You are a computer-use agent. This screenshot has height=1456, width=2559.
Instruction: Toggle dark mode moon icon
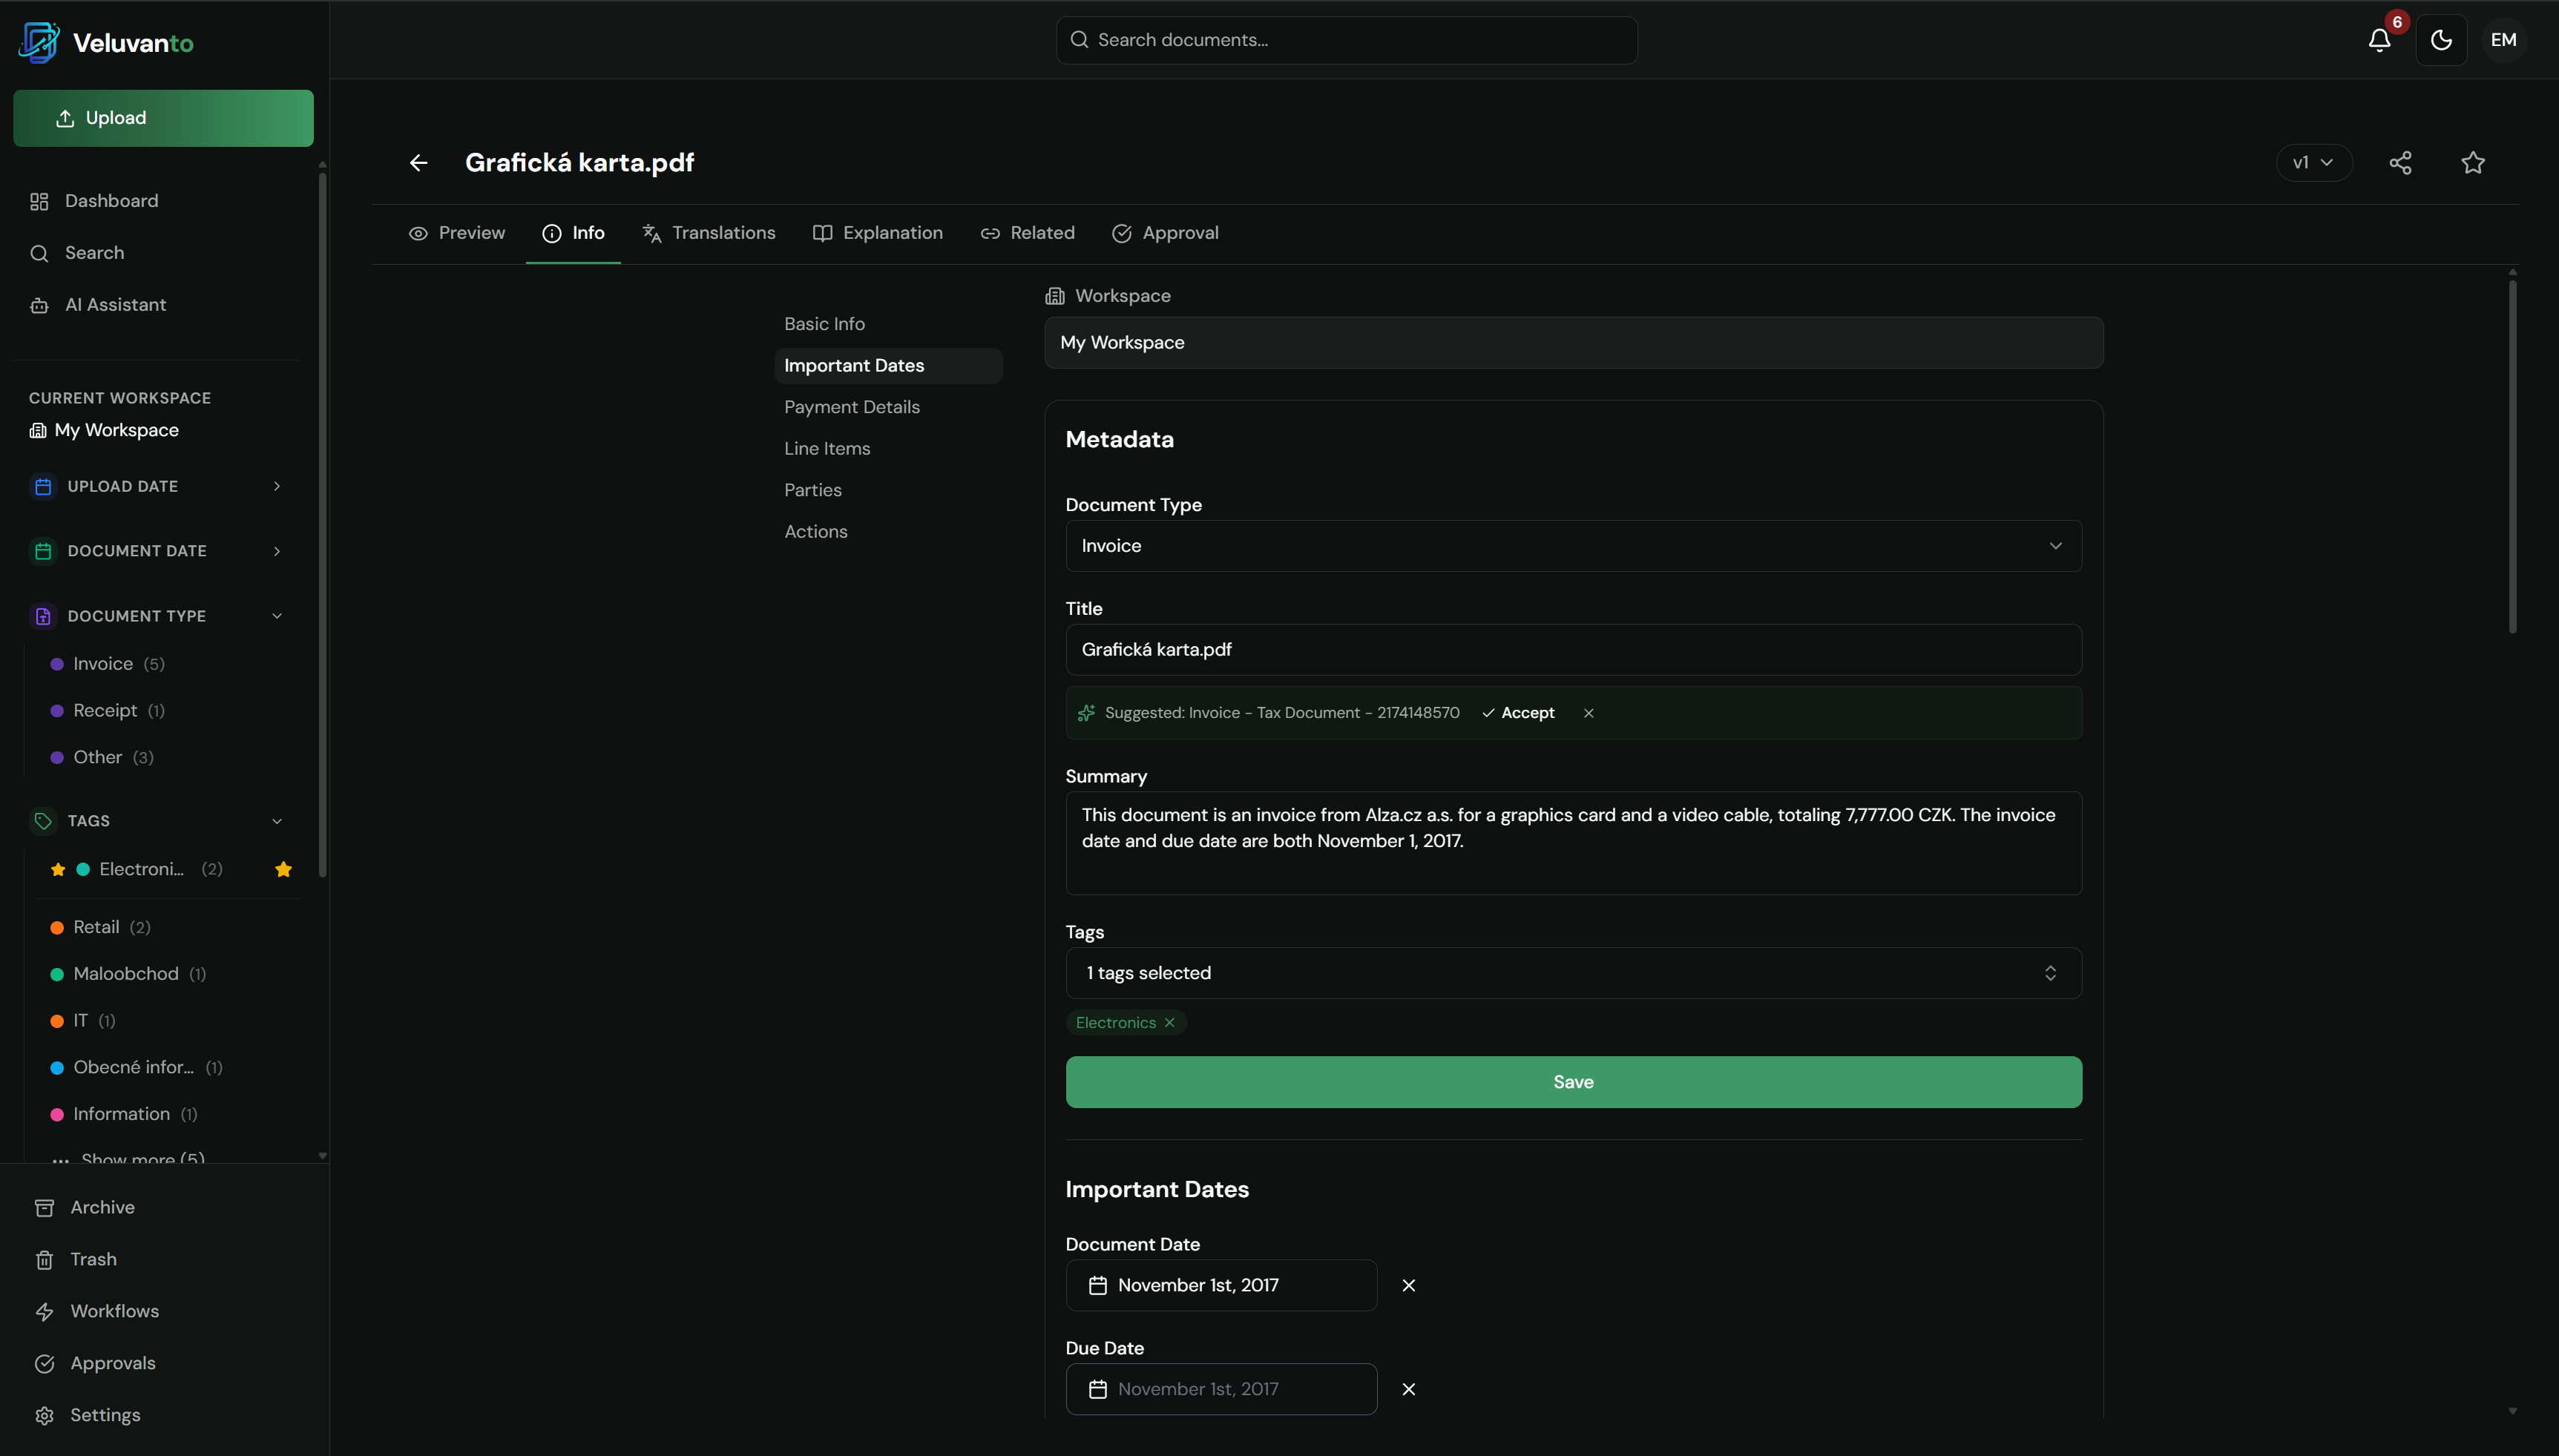[x=2441, y=40]
